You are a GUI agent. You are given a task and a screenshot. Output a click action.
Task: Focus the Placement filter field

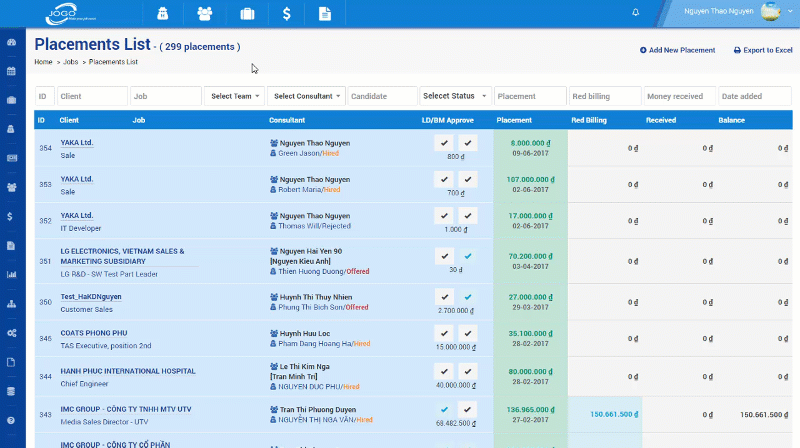coord(530,96)
